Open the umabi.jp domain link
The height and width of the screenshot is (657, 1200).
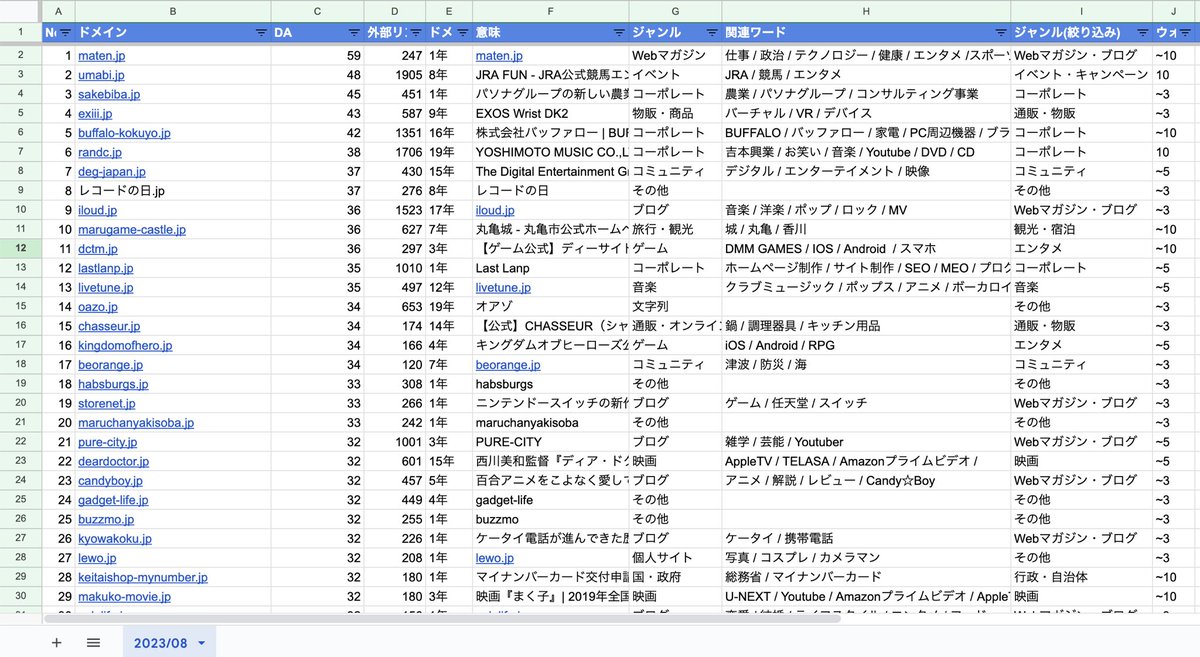point(101,75)
